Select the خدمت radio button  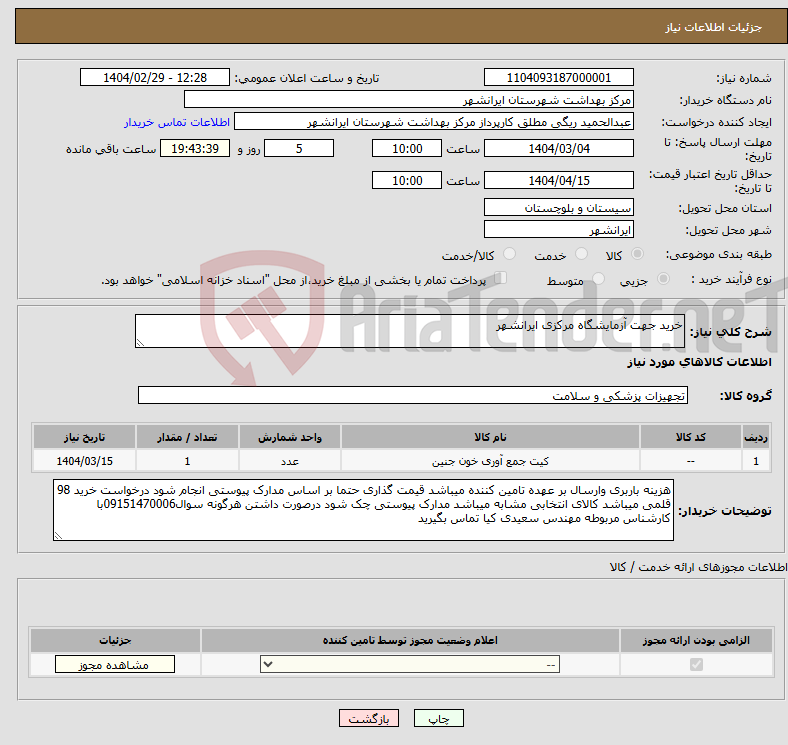pyautogui.click(x=581, y=254)
